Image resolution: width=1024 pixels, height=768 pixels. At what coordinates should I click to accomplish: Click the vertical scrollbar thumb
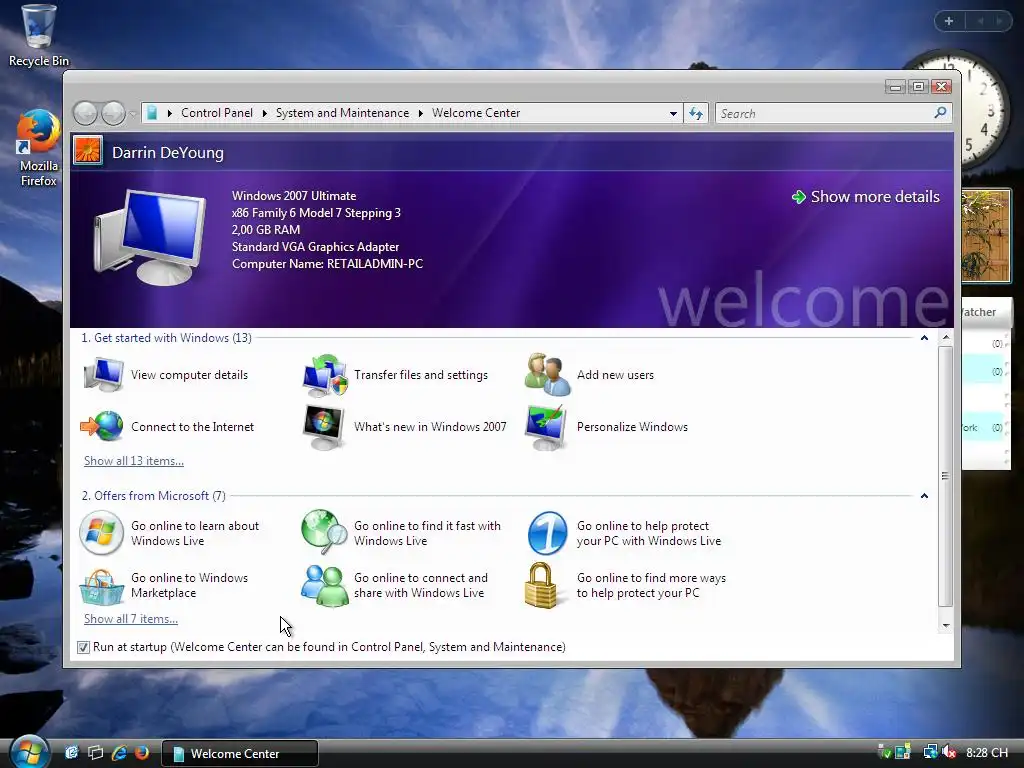(945, 476)
